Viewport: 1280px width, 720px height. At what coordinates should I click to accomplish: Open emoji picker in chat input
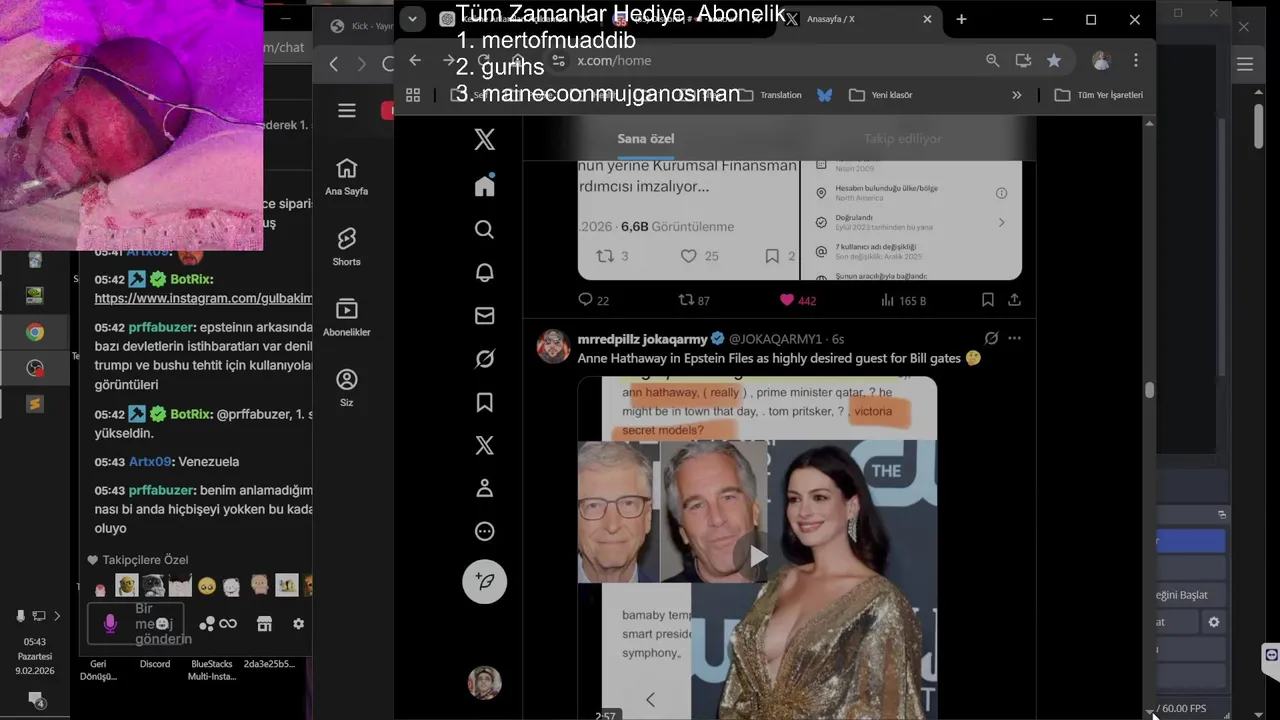[163, 624]
